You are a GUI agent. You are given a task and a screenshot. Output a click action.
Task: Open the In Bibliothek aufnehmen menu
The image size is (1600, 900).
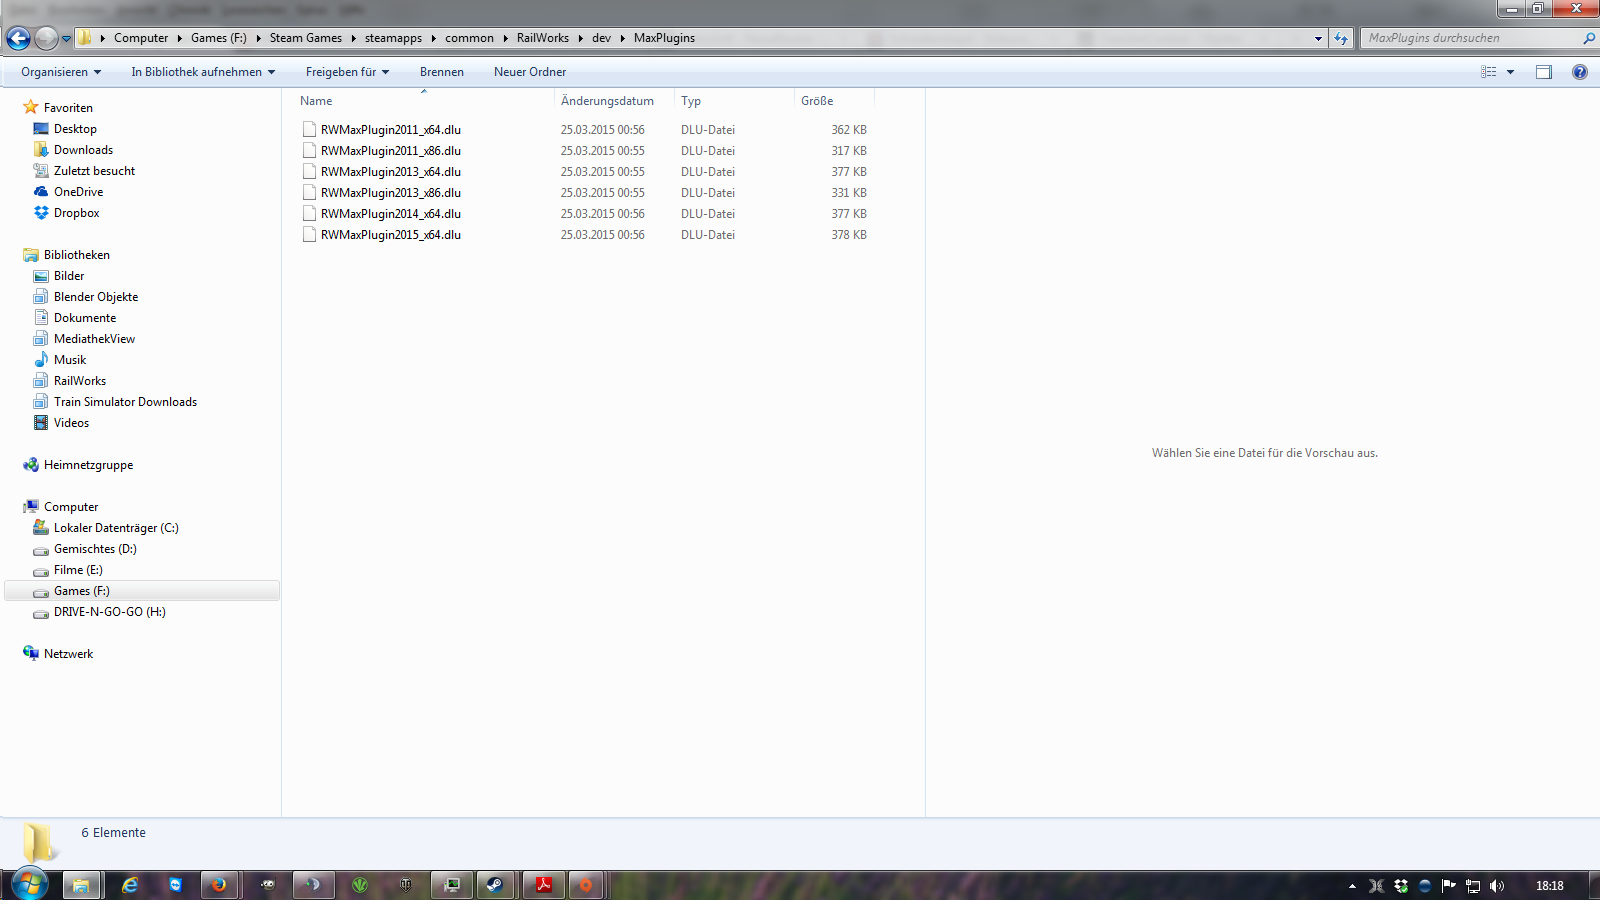[203, 72]
